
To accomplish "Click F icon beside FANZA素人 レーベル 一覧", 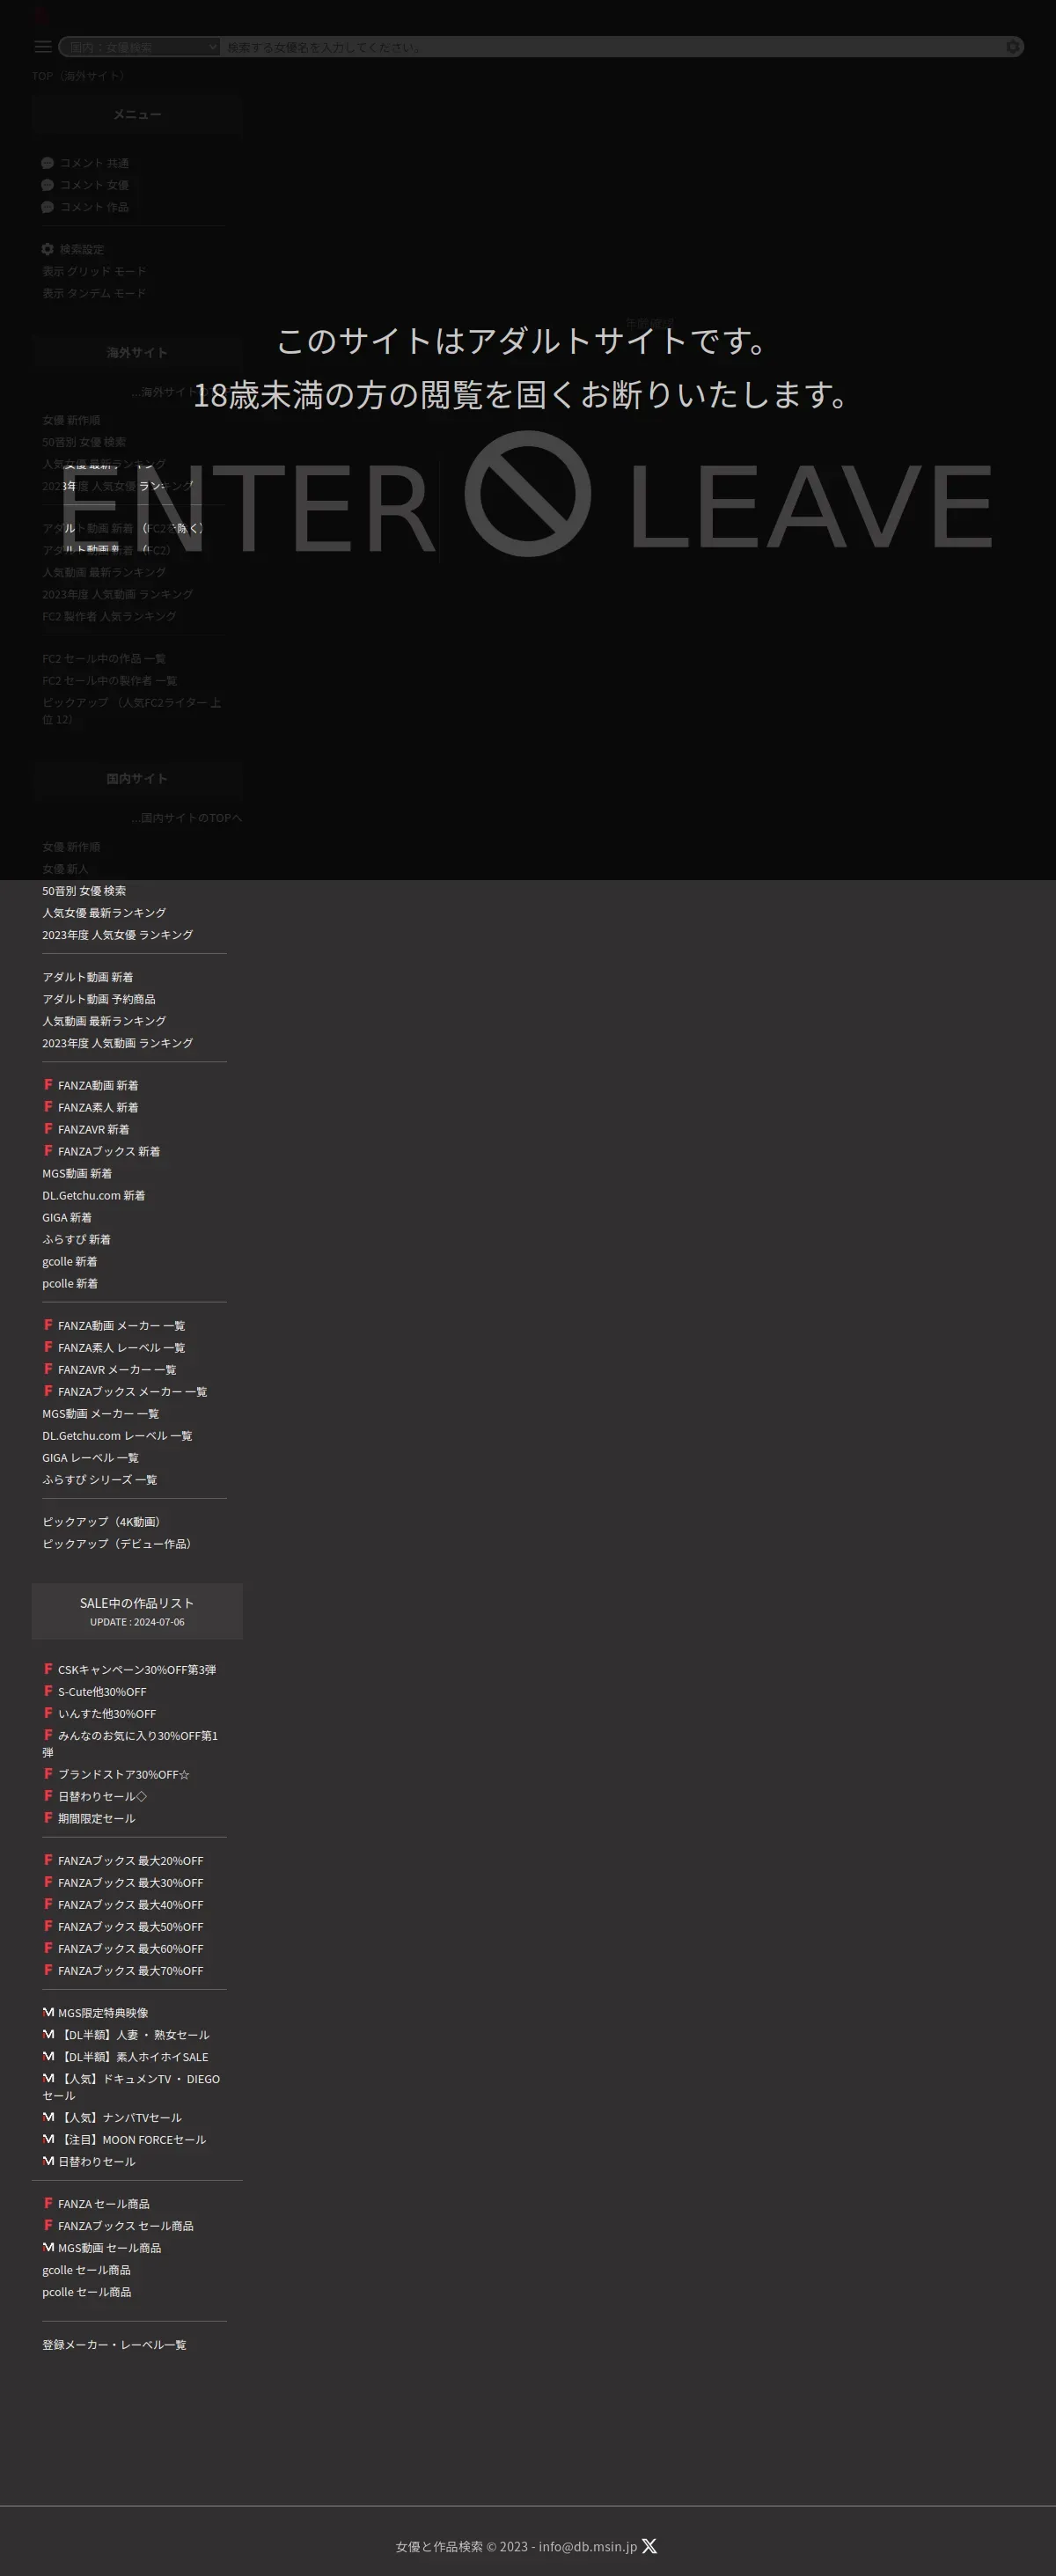I will (x=48, y=1346).
